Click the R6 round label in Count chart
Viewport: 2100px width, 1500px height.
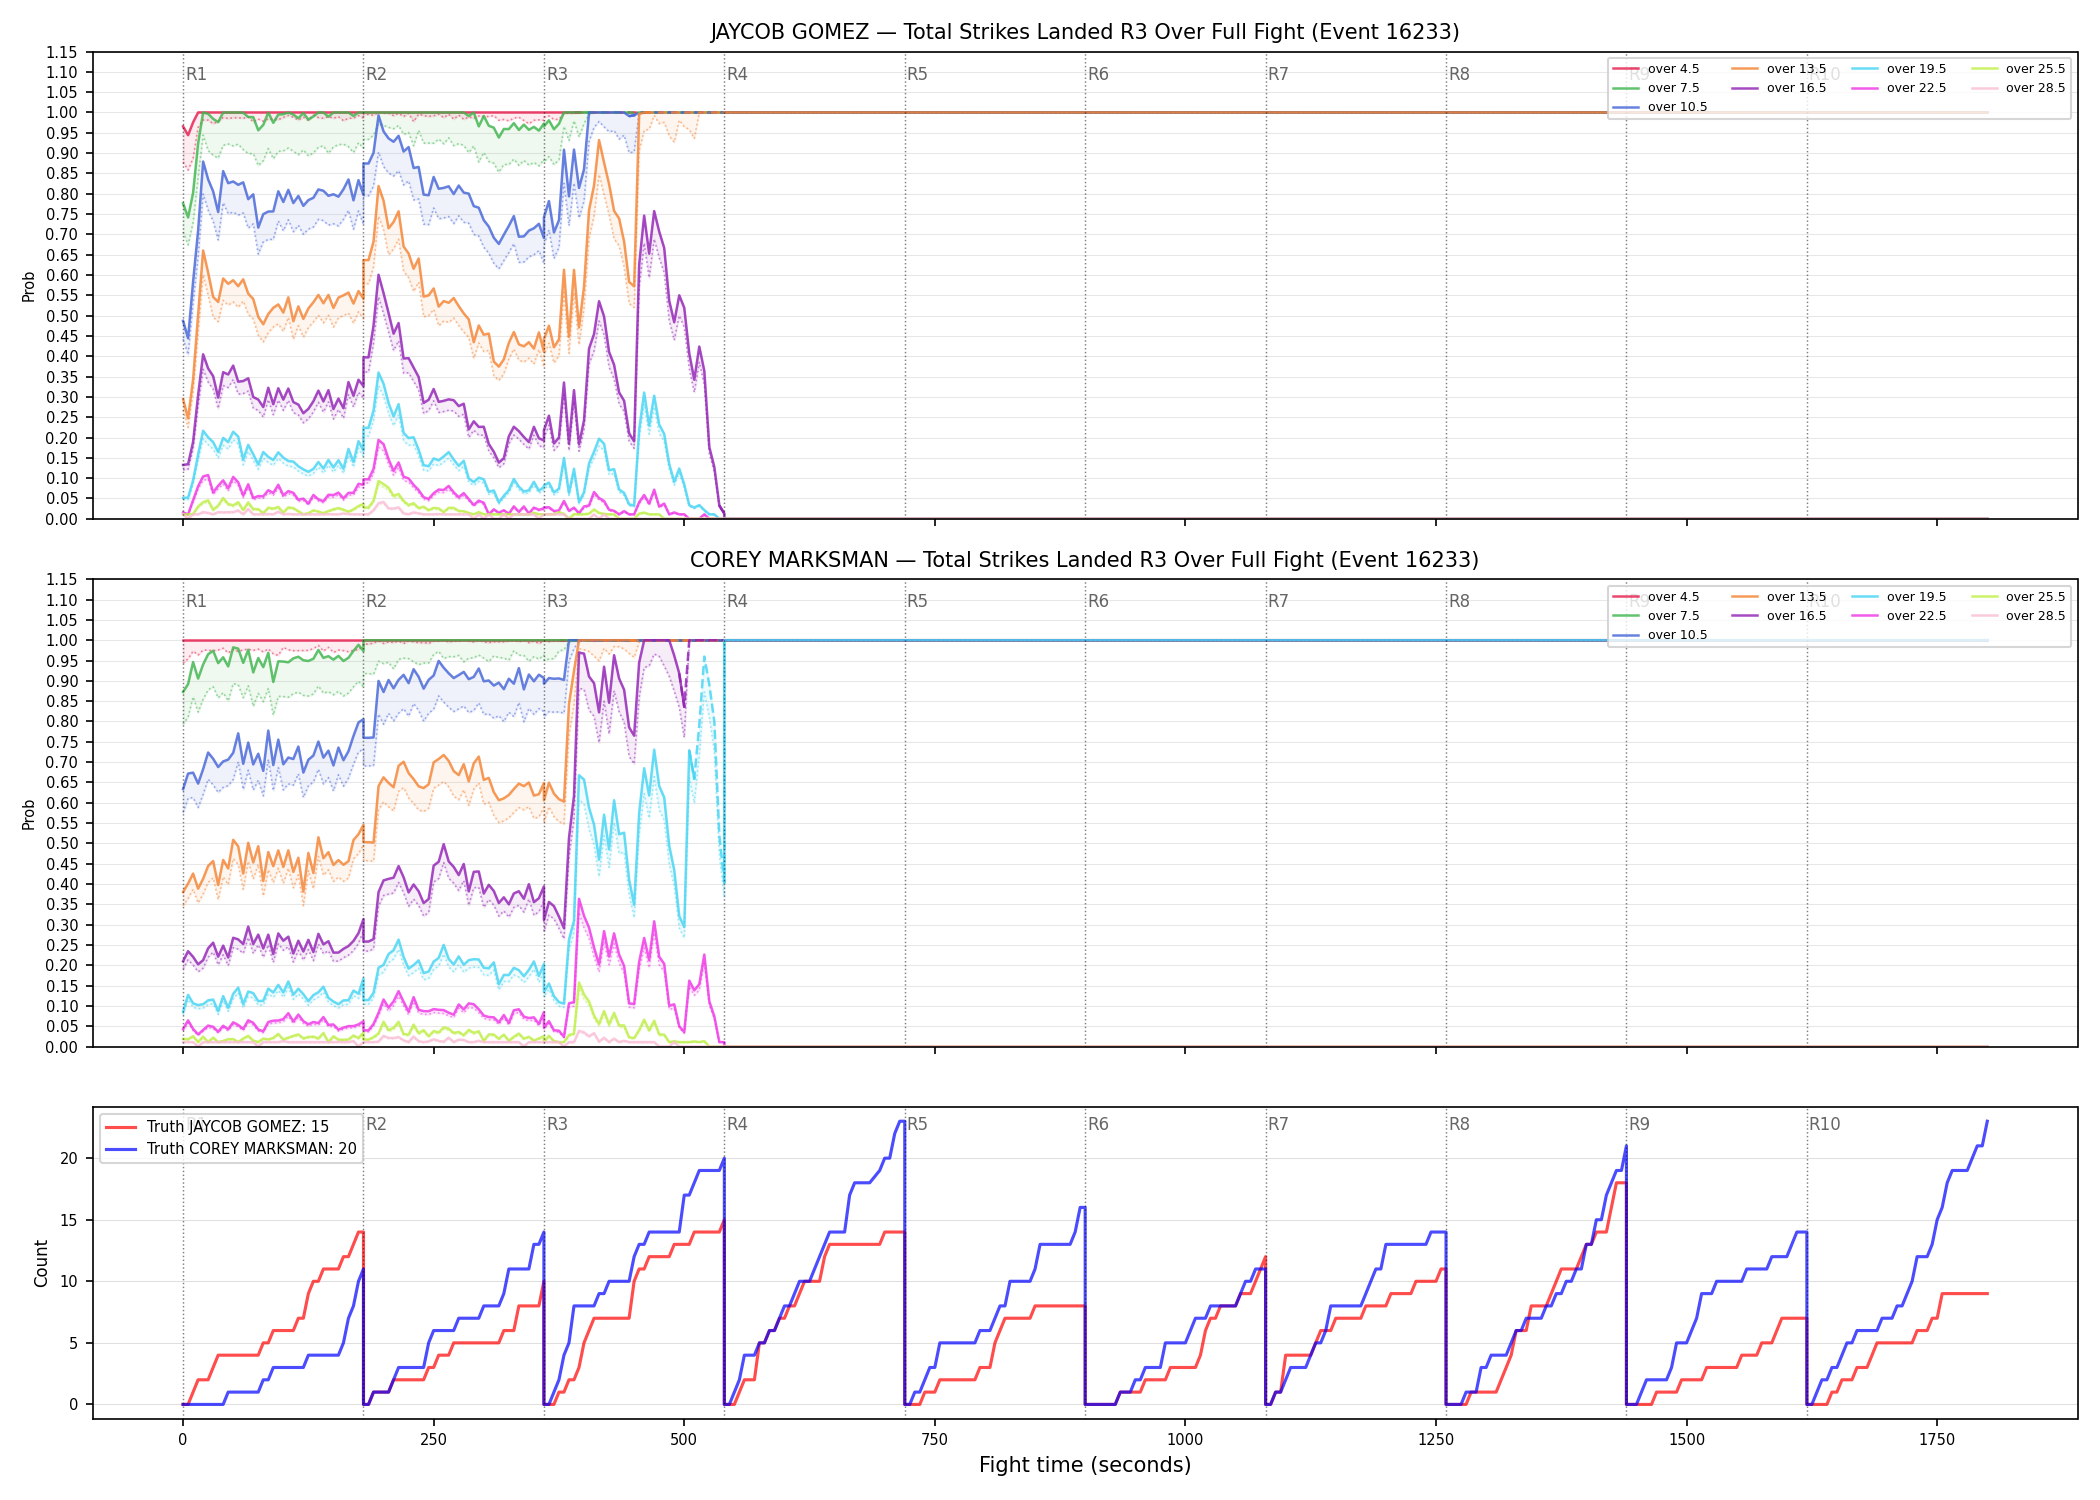click(x=1098, y=1124)
